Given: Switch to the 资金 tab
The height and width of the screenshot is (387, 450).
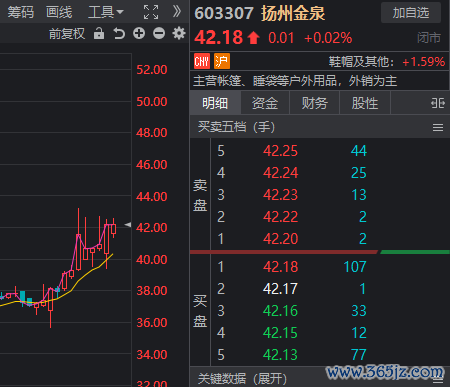Looking at the screenshot, I should click(x=265, y=103).
